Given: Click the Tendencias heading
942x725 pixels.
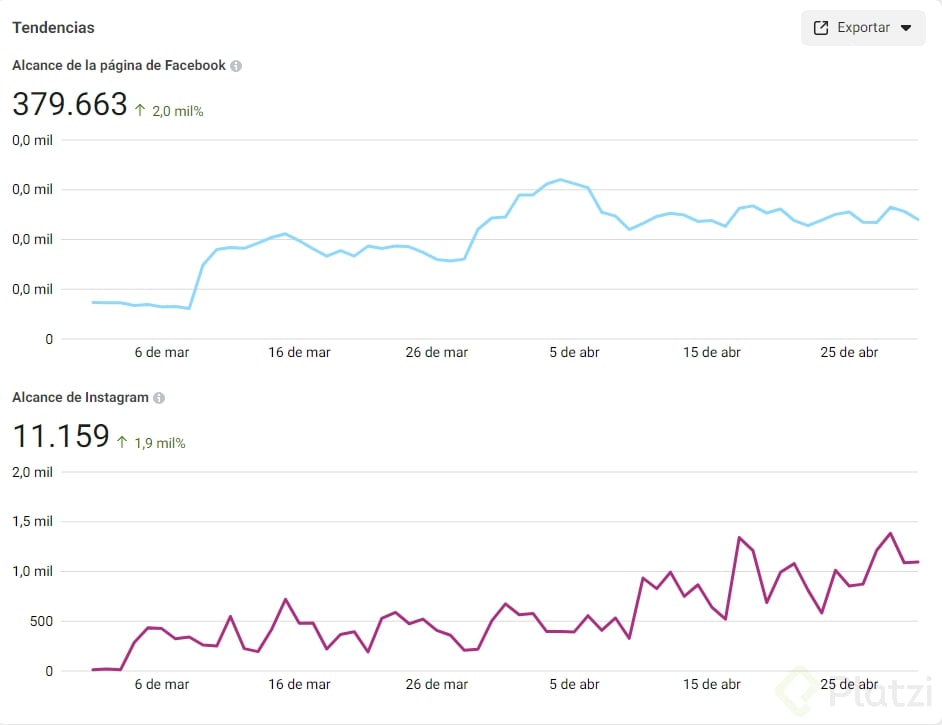Looking at the screenshot, I should tap(53, 28).
